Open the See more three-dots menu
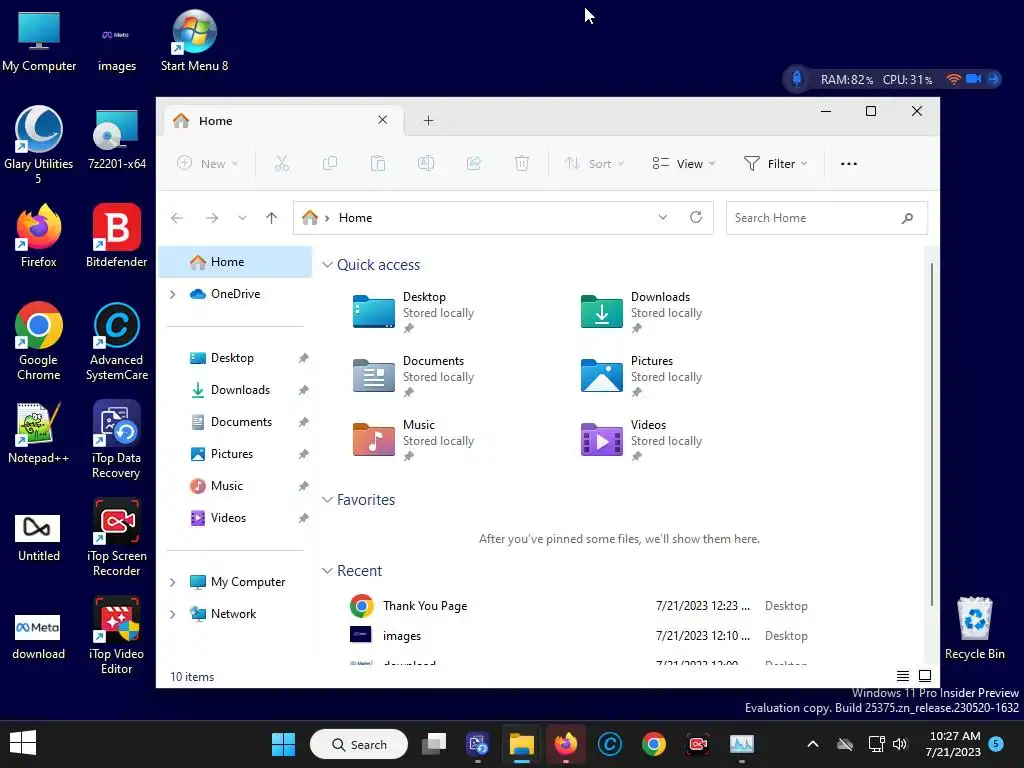 click(x=848, y=164)
